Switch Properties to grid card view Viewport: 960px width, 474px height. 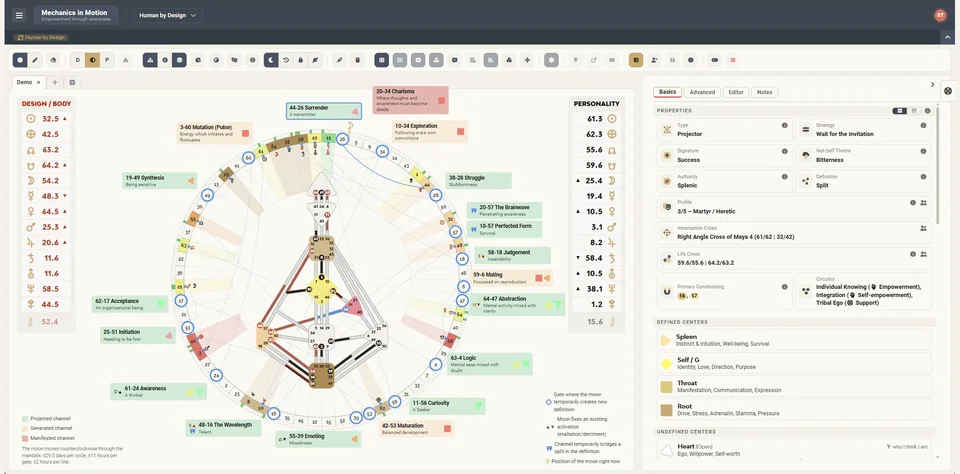[x=899, y=111]
